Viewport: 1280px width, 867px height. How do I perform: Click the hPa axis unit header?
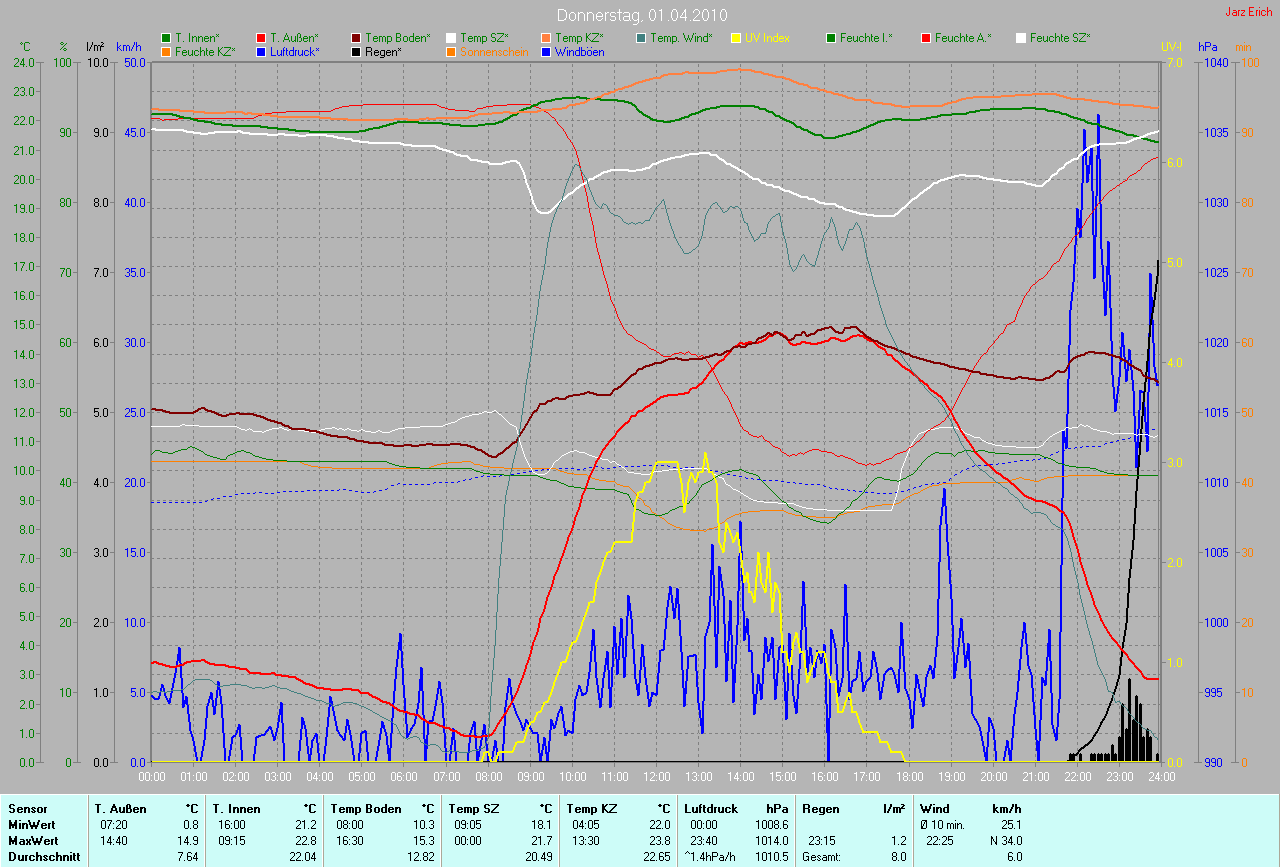tap(1207, 47)
